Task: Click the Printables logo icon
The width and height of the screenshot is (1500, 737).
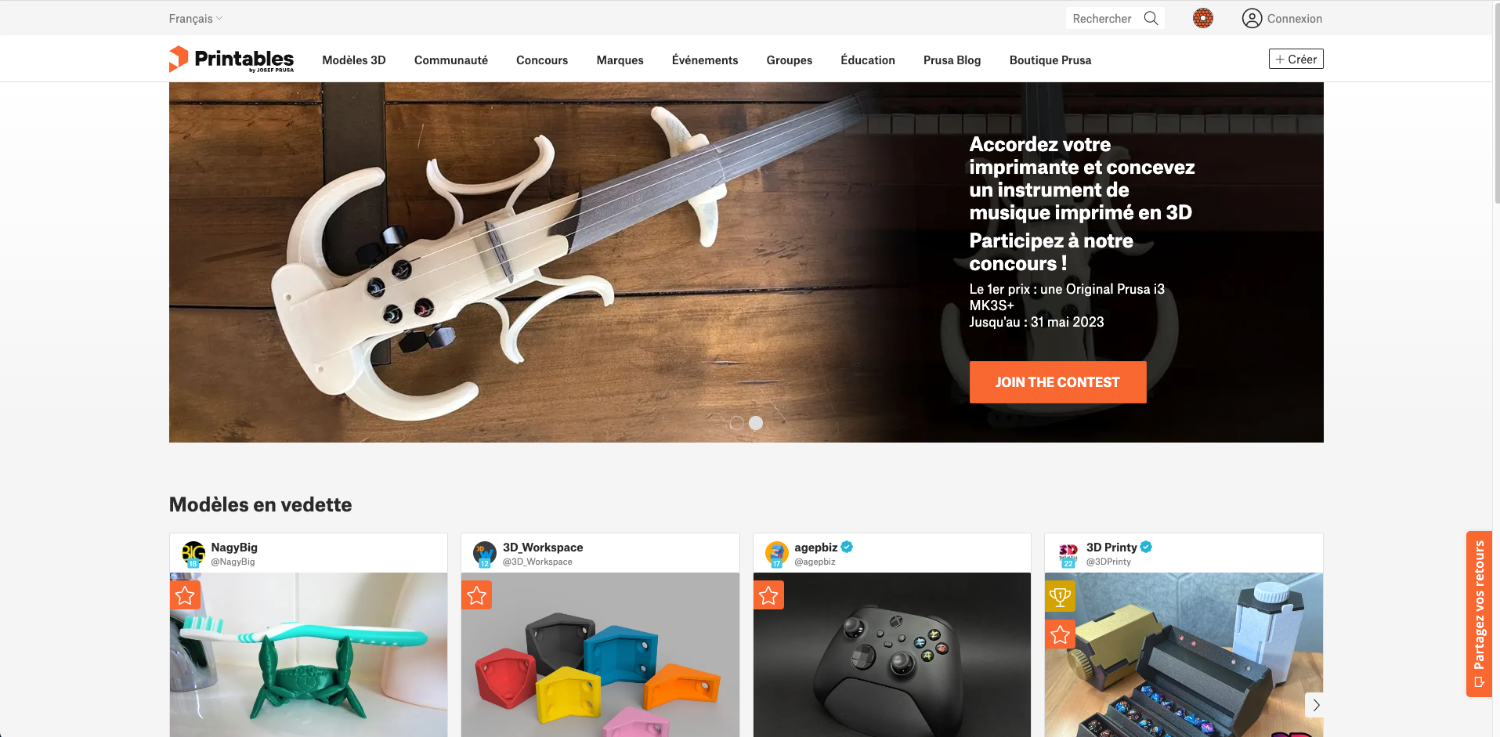Action: [178, 59]
